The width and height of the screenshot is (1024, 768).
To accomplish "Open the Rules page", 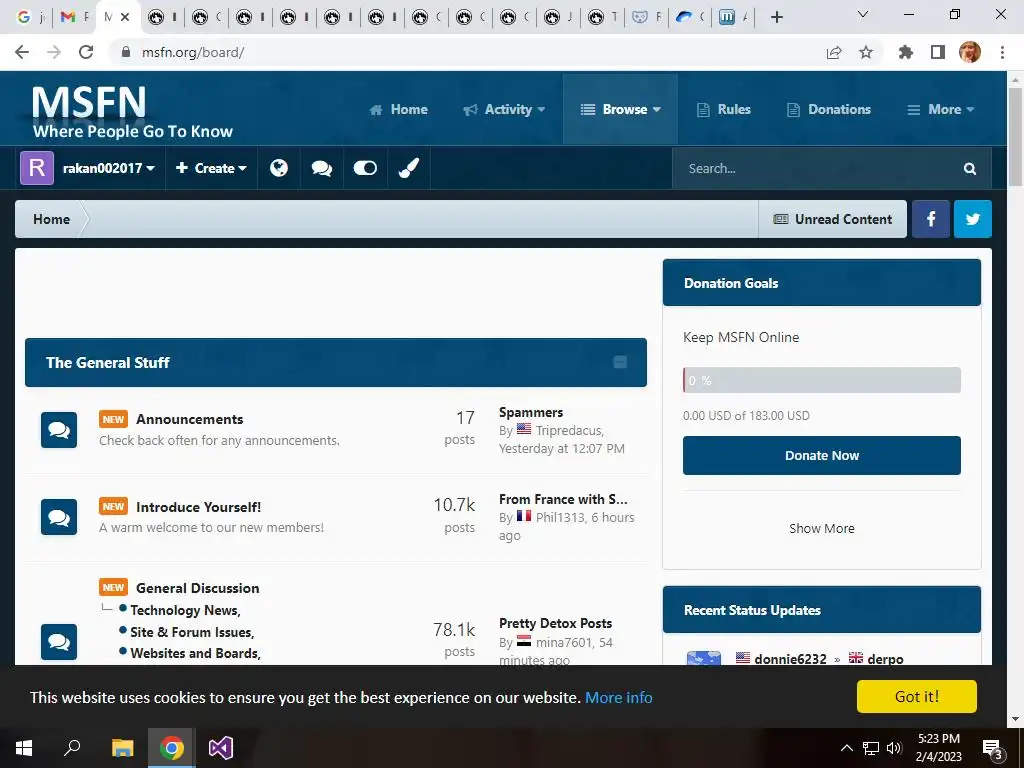I will coord(724,110).
